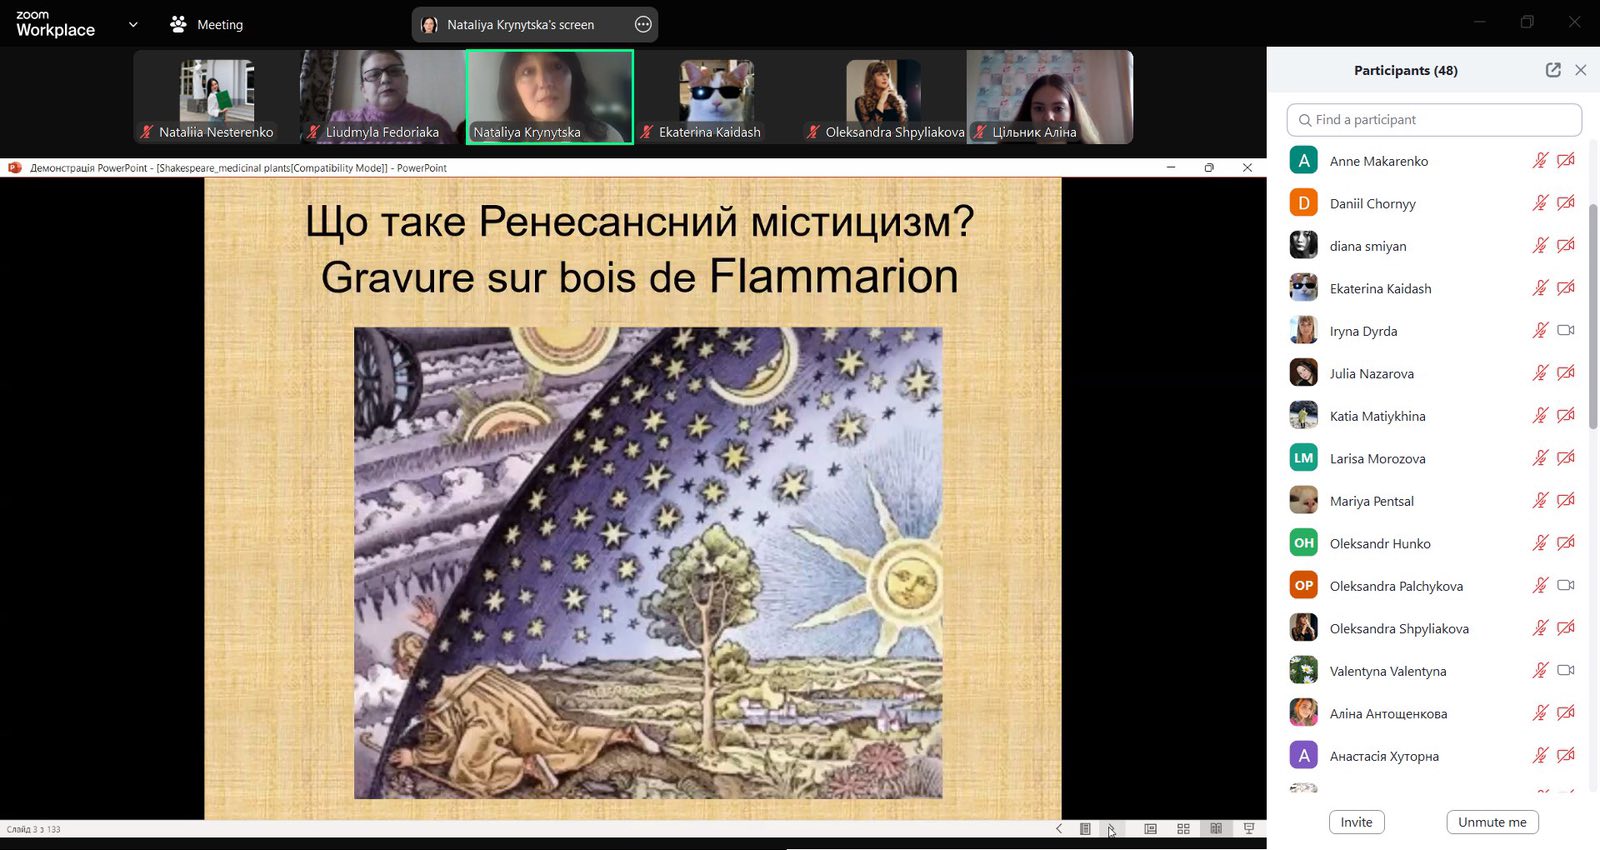Click the Normal view icon
Image resolution: width=1600 pixels, height=850 pixels.
tap(1151, 829)
